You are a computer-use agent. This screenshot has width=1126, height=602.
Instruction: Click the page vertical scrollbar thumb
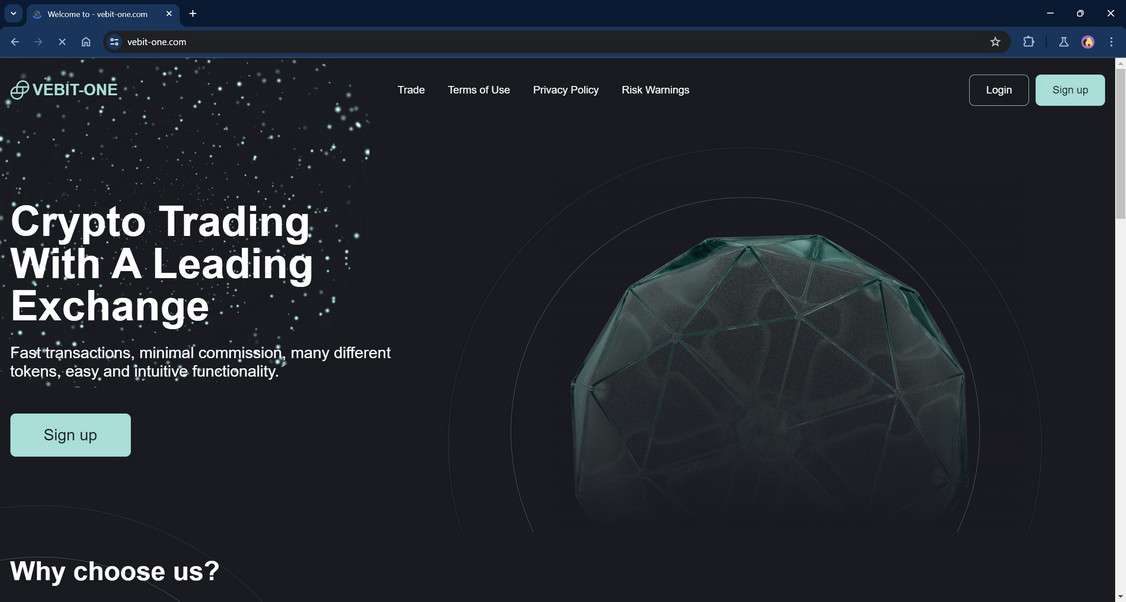[x=1120, y=144]
